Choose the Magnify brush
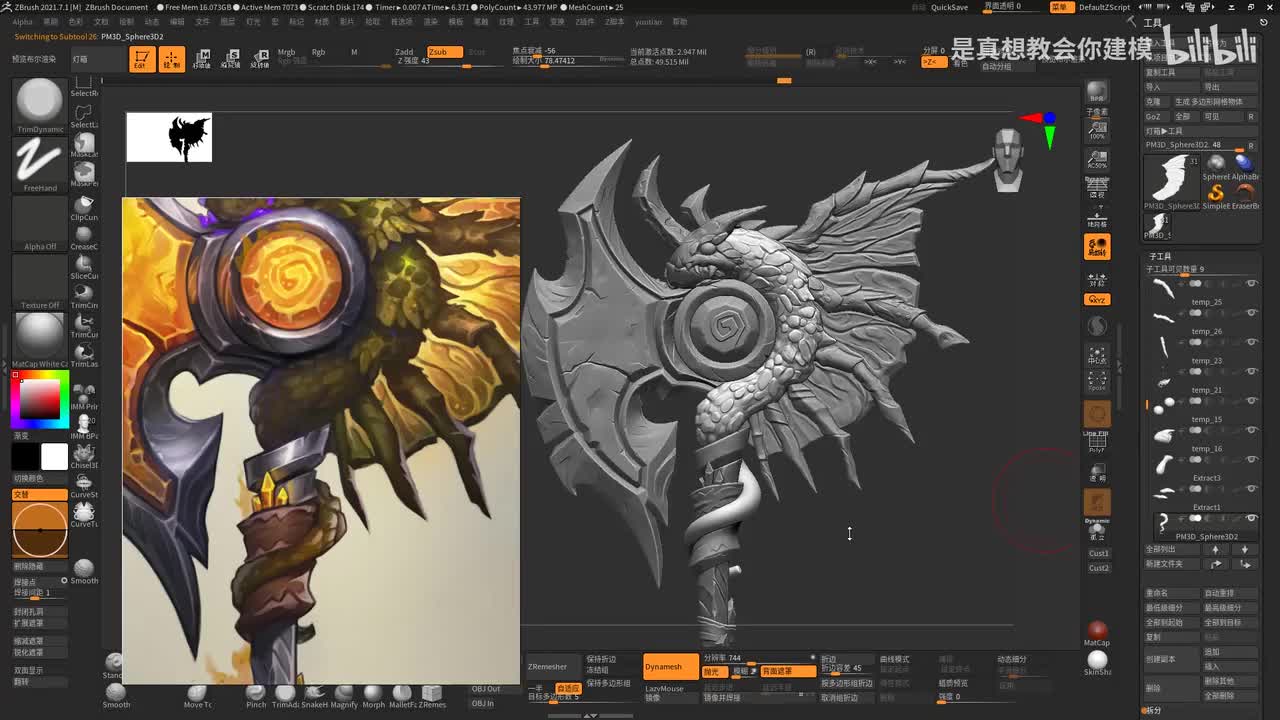Viewport: 1280px width, 720px height. (344, 696)
